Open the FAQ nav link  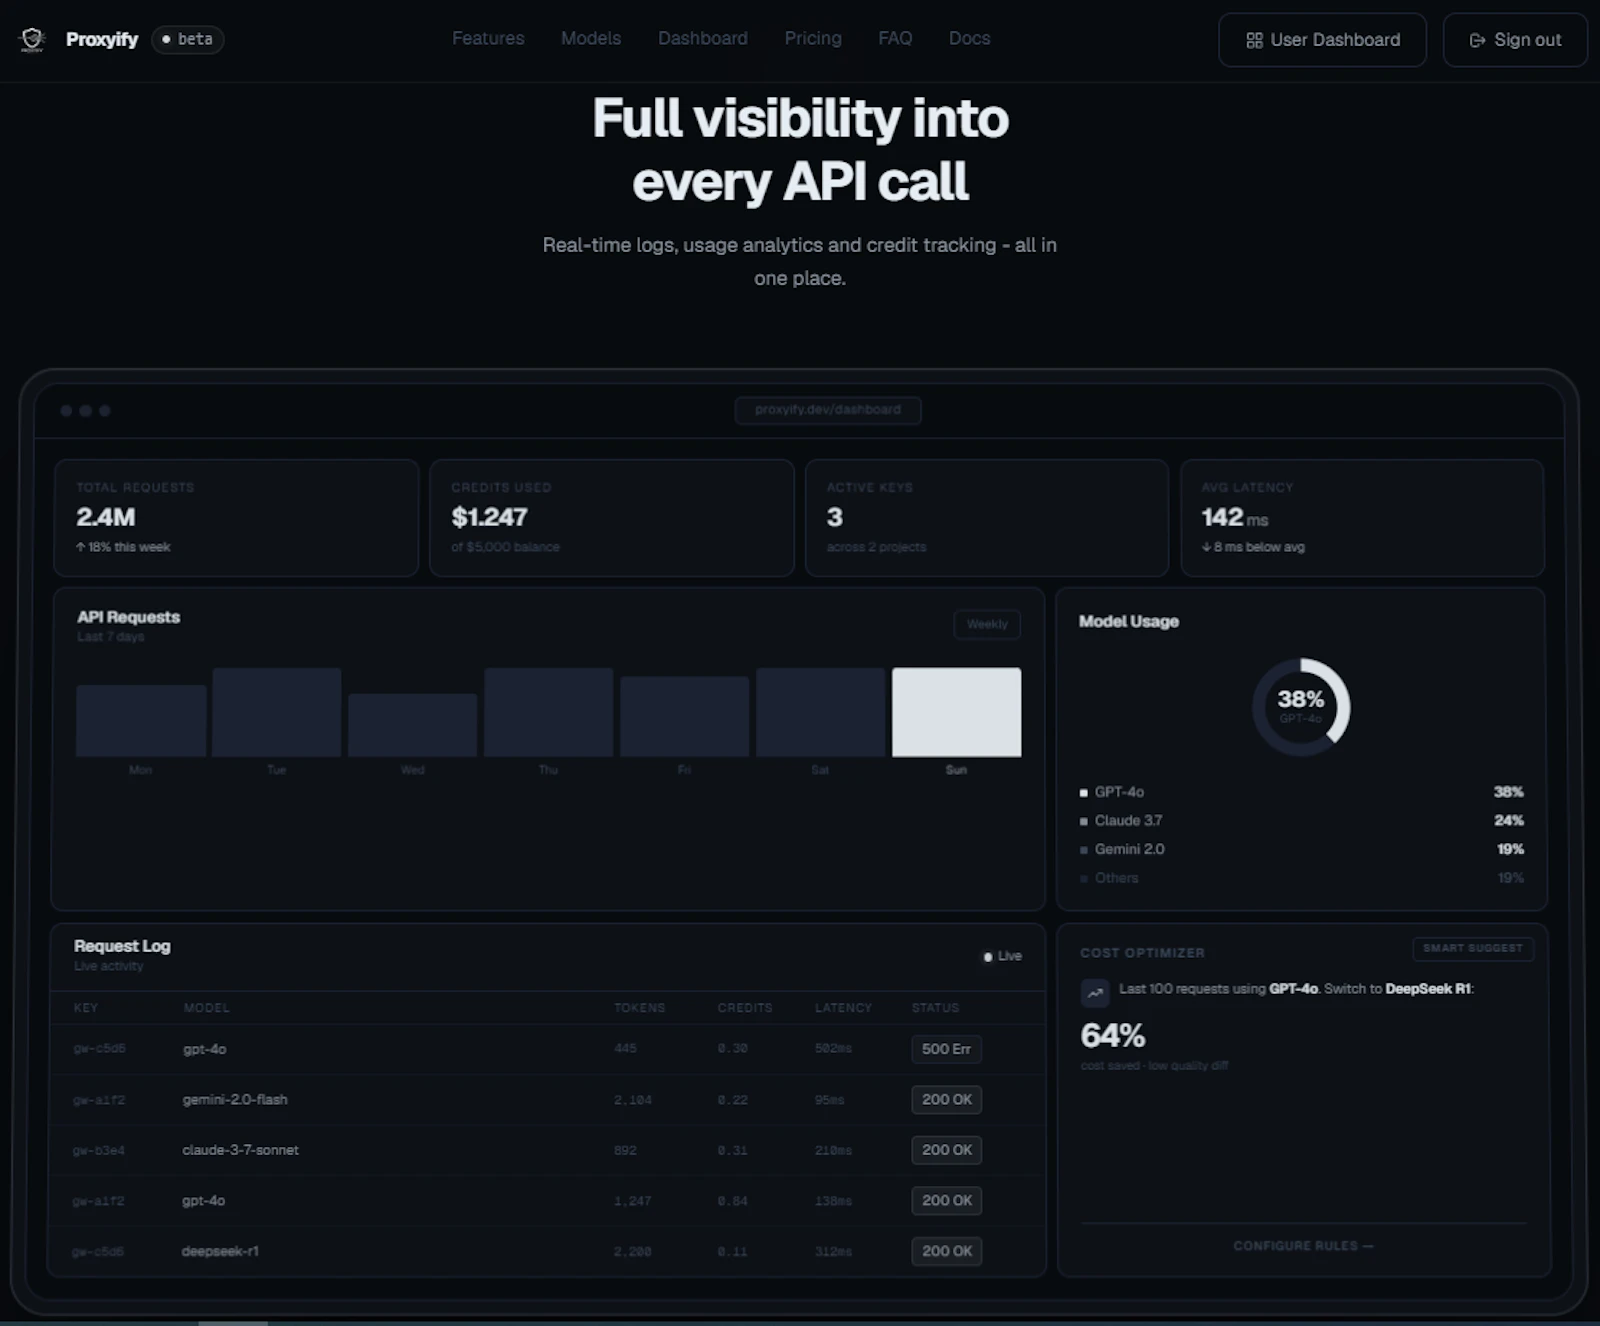coord(895,38)
